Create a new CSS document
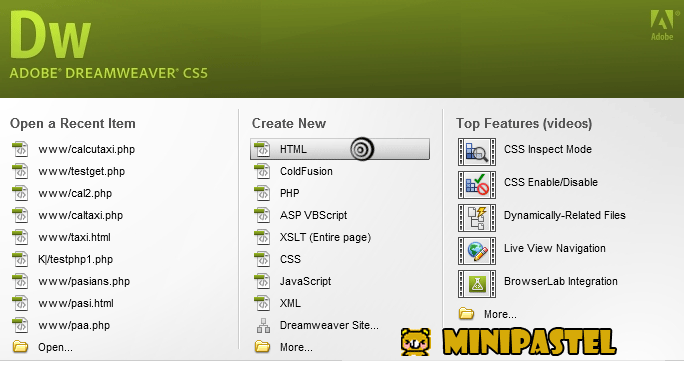The image size is (684, 368). coord(290,259)
